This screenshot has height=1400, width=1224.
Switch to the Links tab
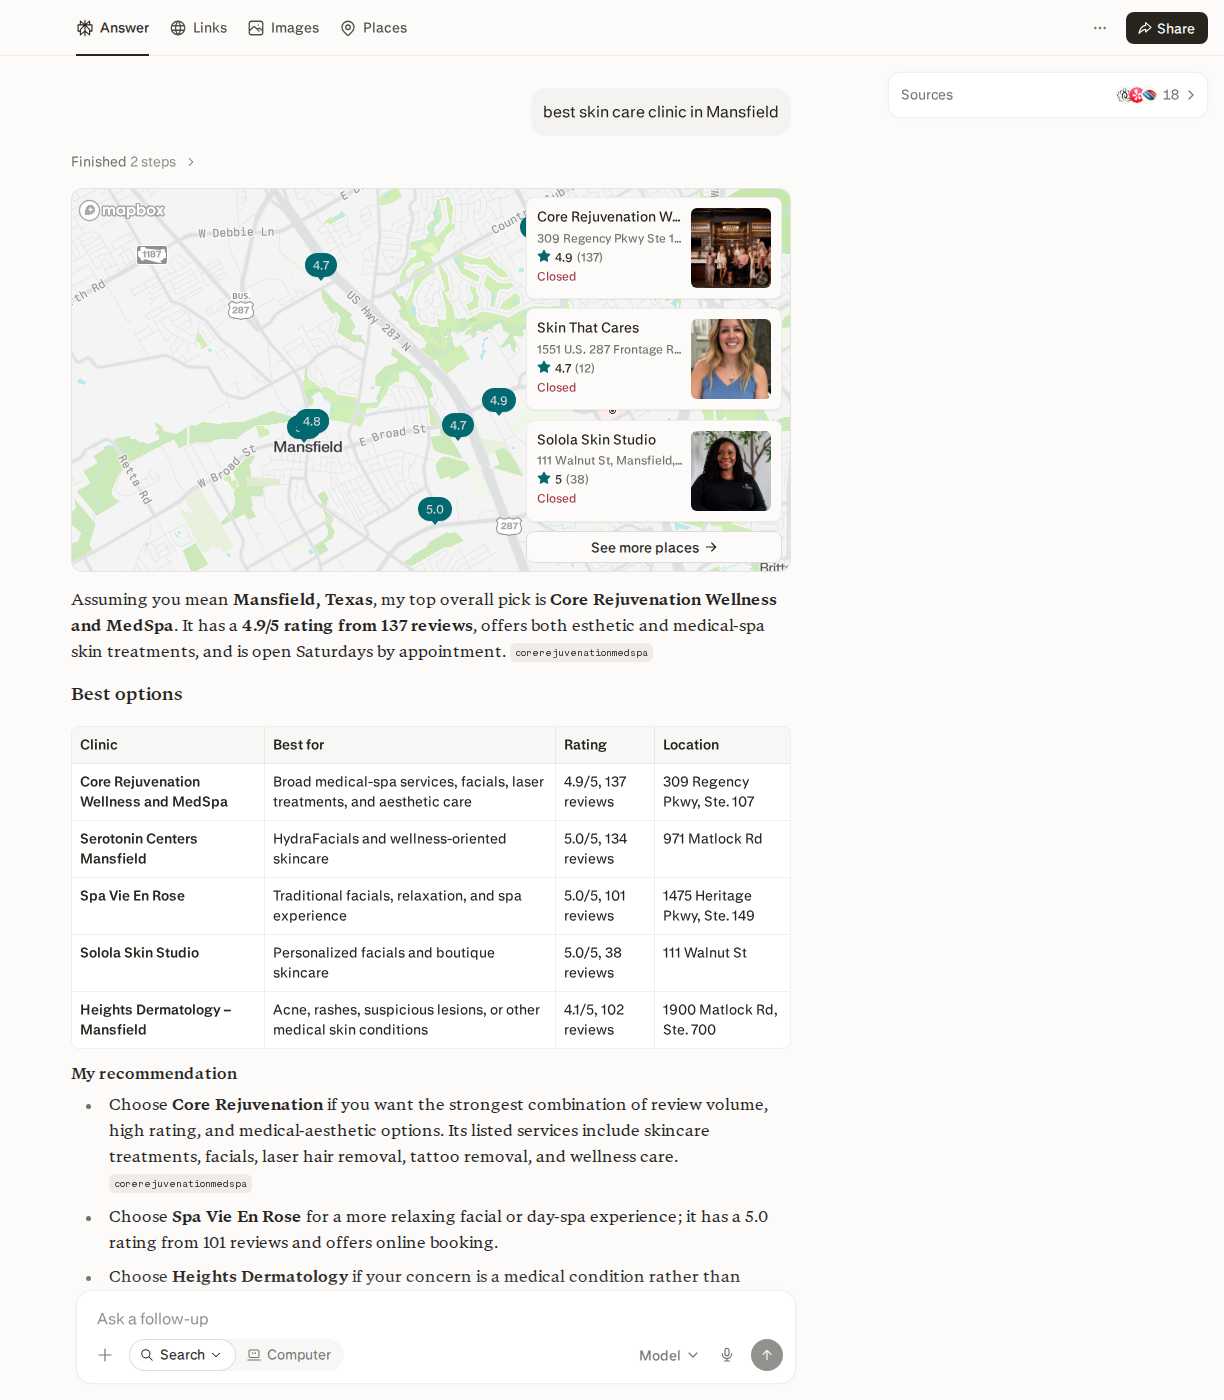[199, 28]
